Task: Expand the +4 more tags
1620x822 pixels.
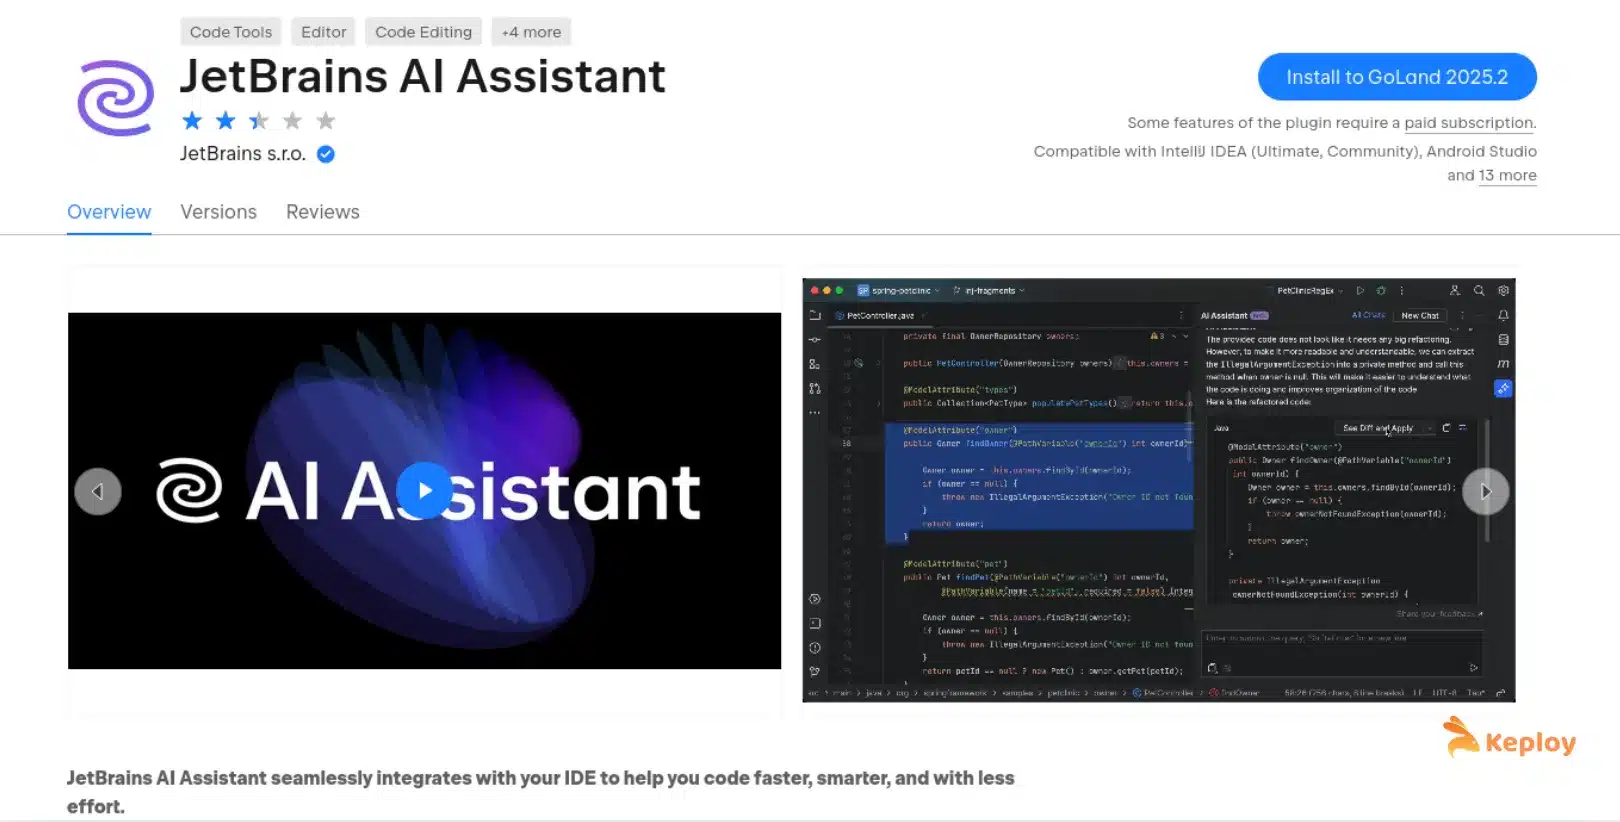Action: pos(531,32)
